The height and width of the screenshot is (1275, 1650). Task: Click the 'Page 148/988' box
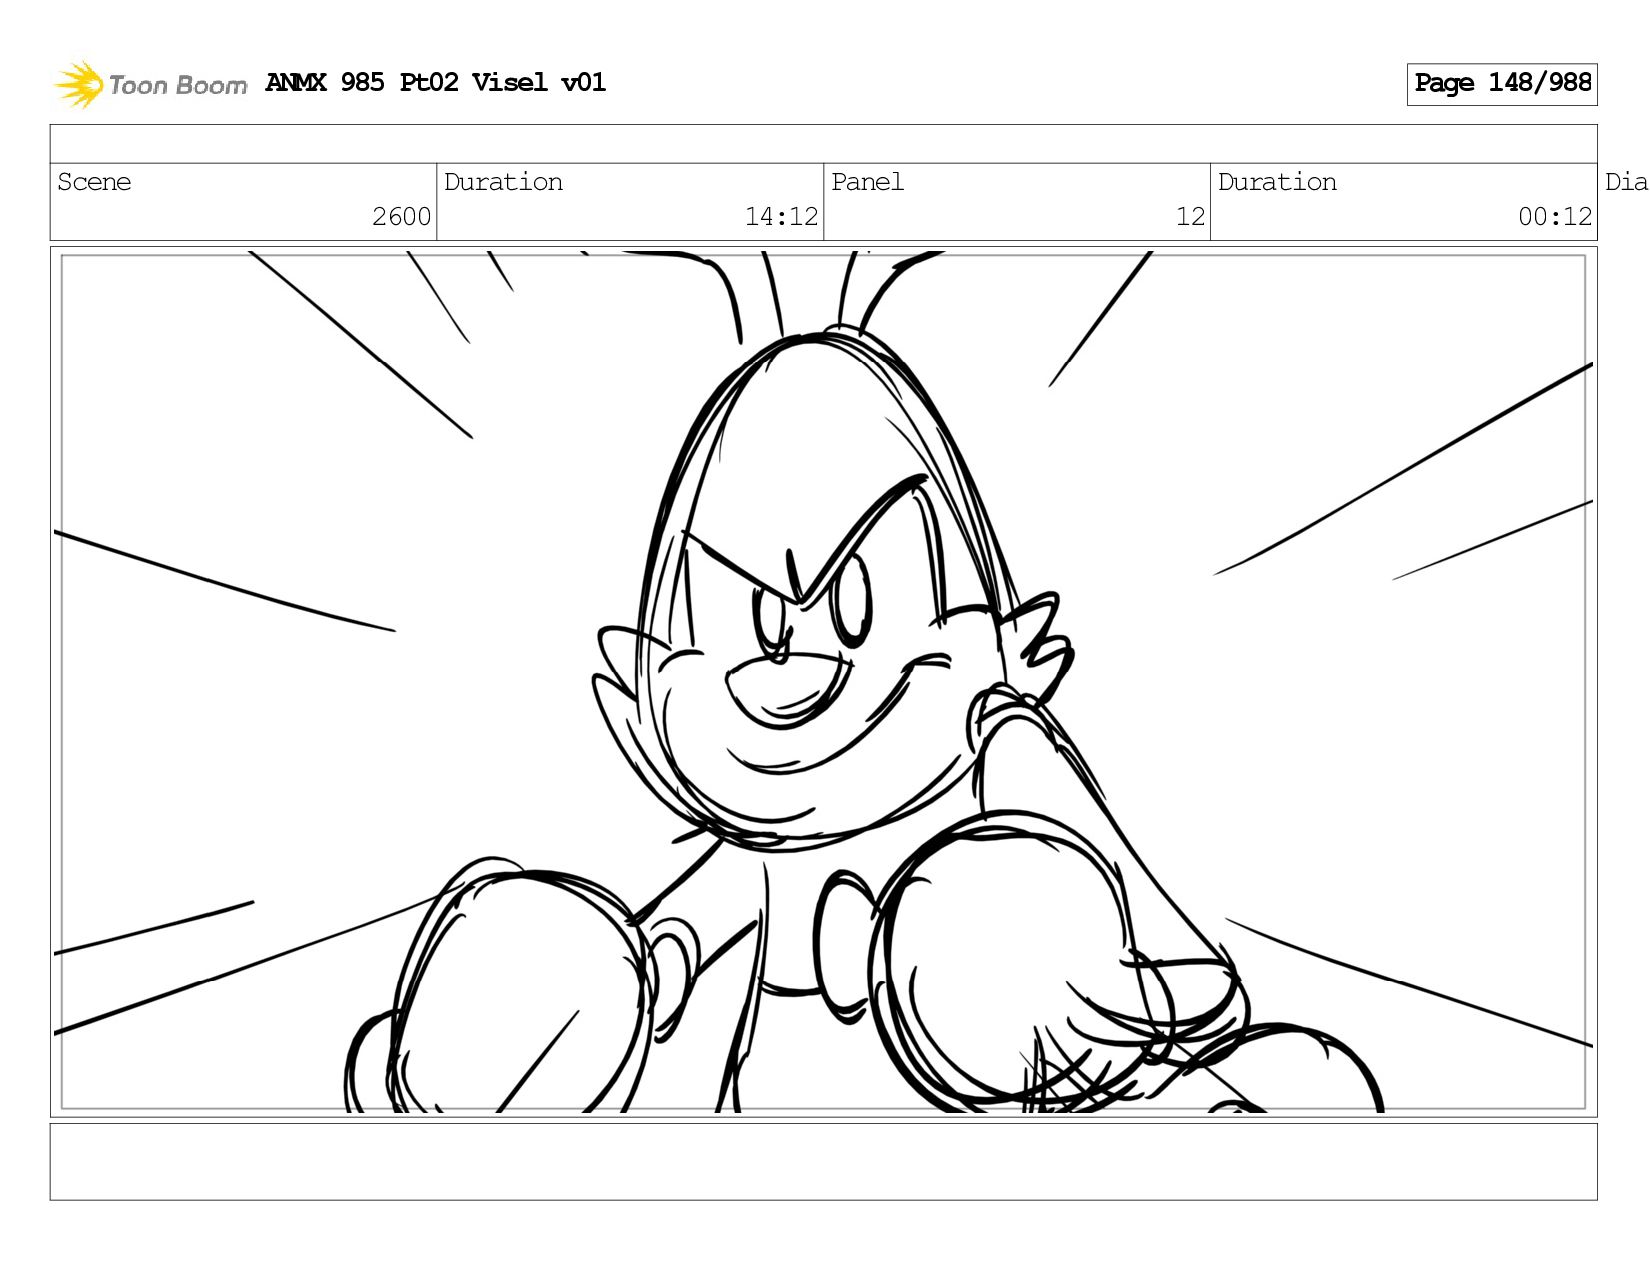[1502, 84]
